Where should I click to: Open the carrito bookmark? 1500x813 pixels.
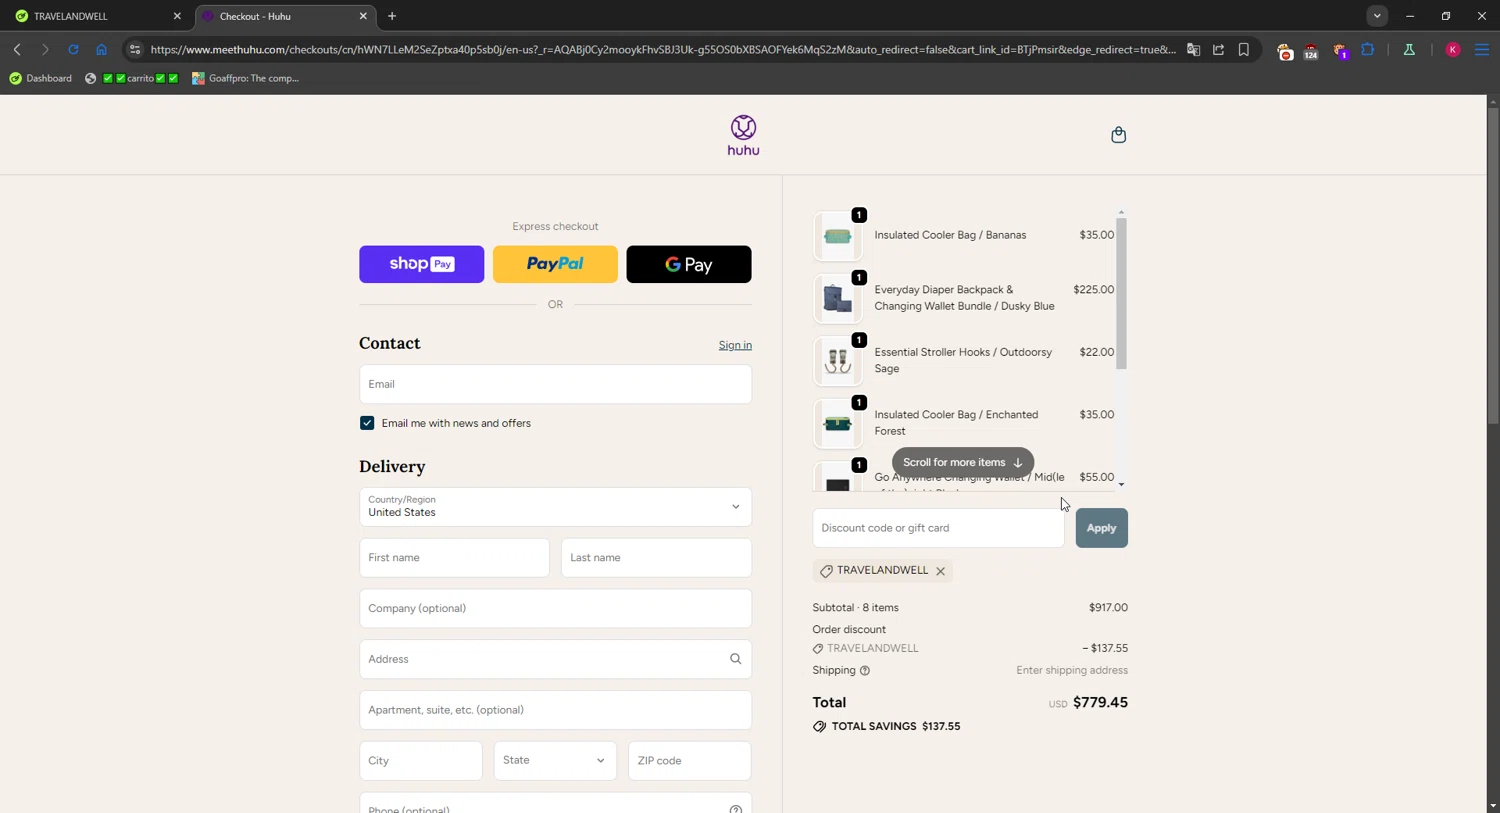coord(132,78)
